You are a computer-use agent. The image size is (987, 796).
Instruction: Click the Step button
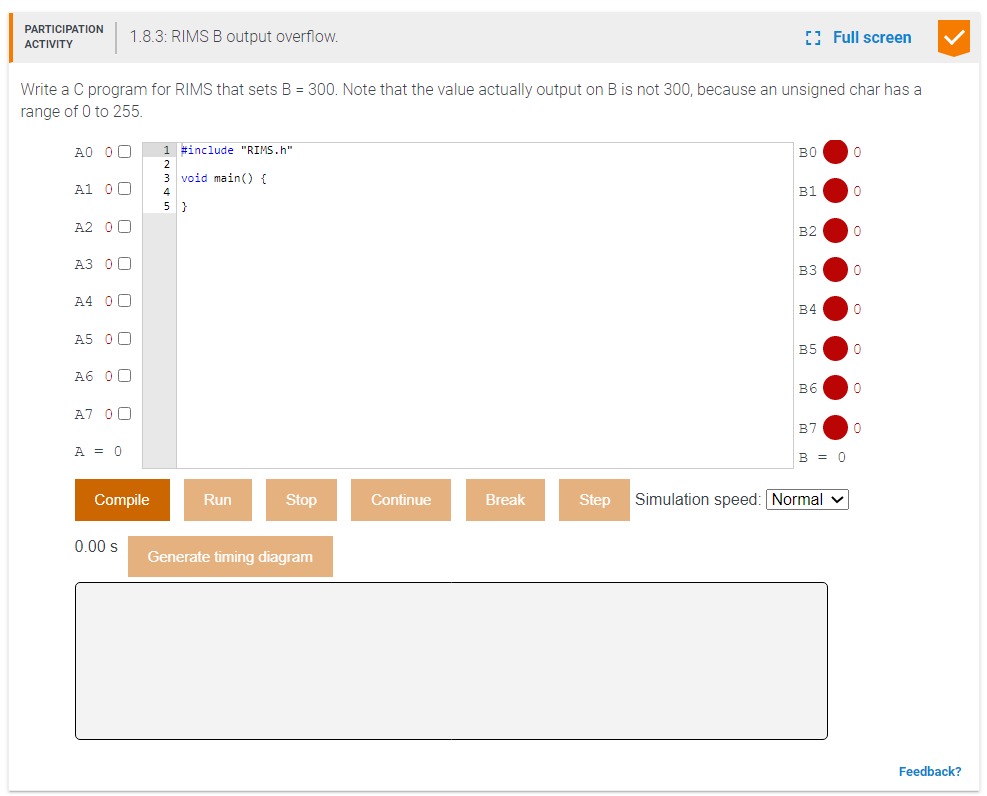pyautogui.click(x=594, y=499)
